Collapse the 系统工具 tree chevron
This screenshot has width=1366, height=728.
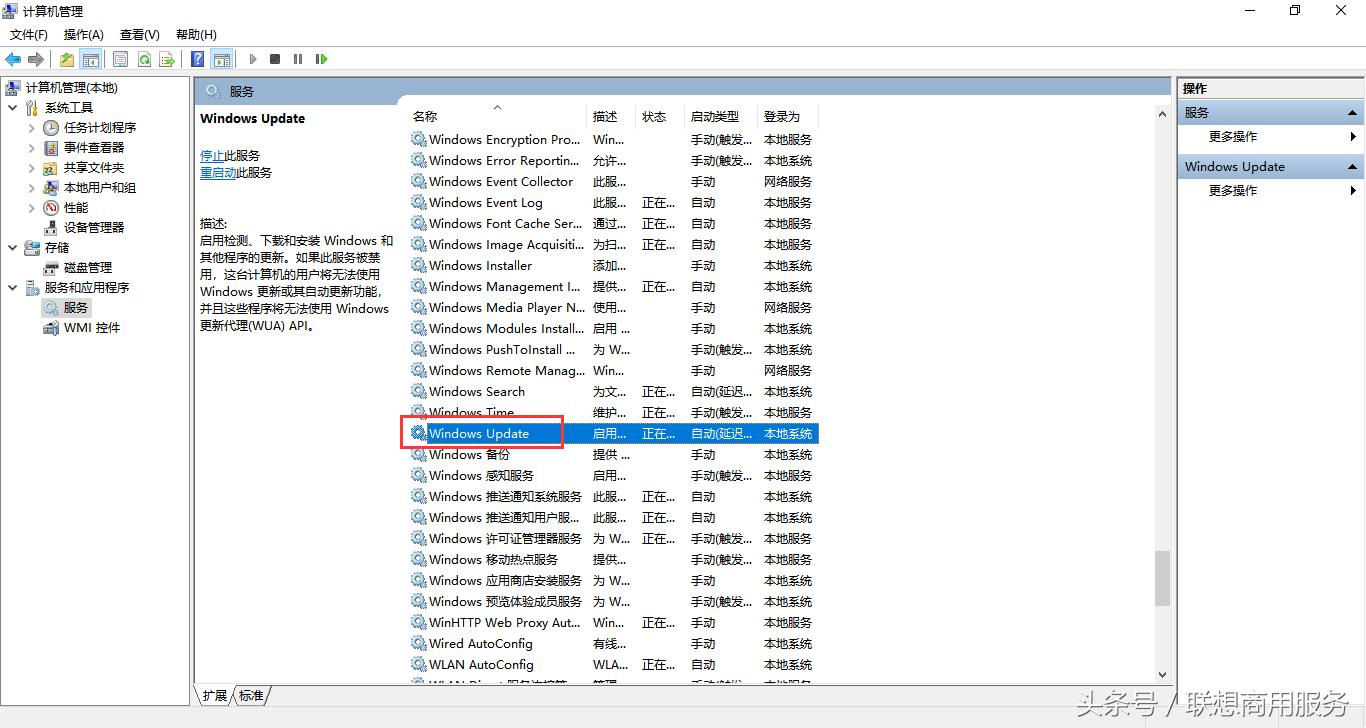(12, 107)
